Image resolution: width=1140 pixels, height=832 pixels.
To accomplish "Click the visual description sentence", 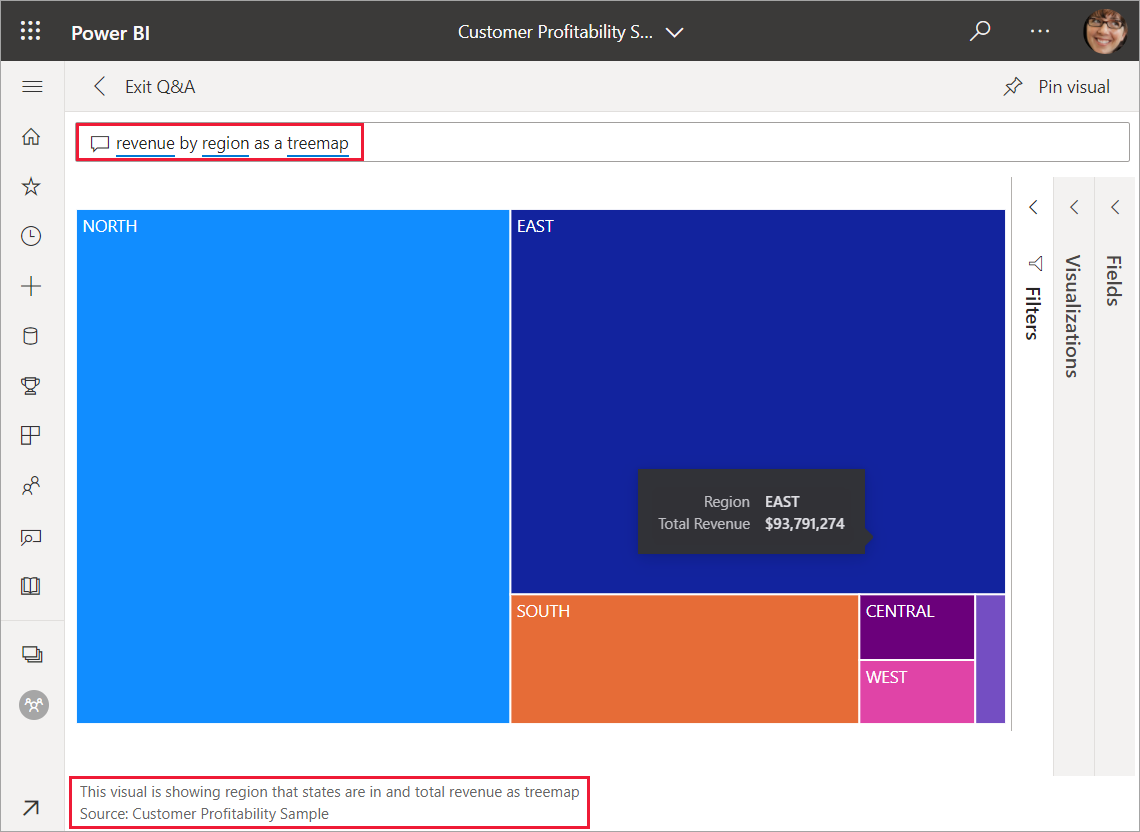I will tap(329, 791).
